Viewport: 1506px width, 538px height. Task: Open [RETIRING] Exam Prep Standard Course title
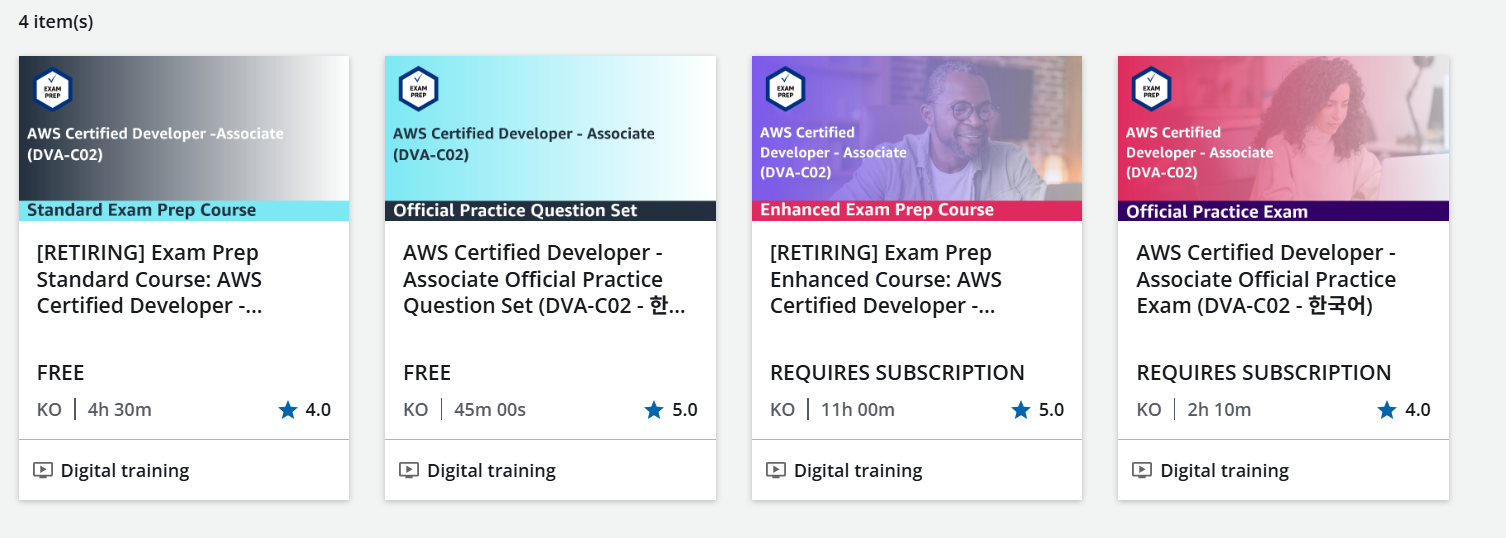click(149, 279)
